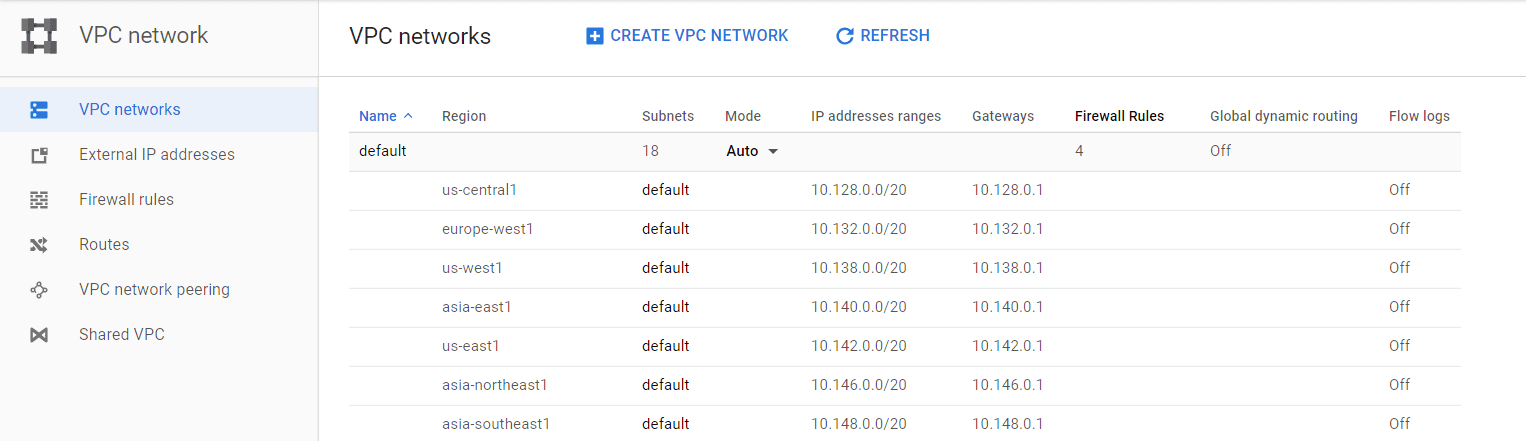The width and height of the screenshot is (1526, 441).
Task: Click the CREATE VPC NETWORK button
Action: pos(687,36)
